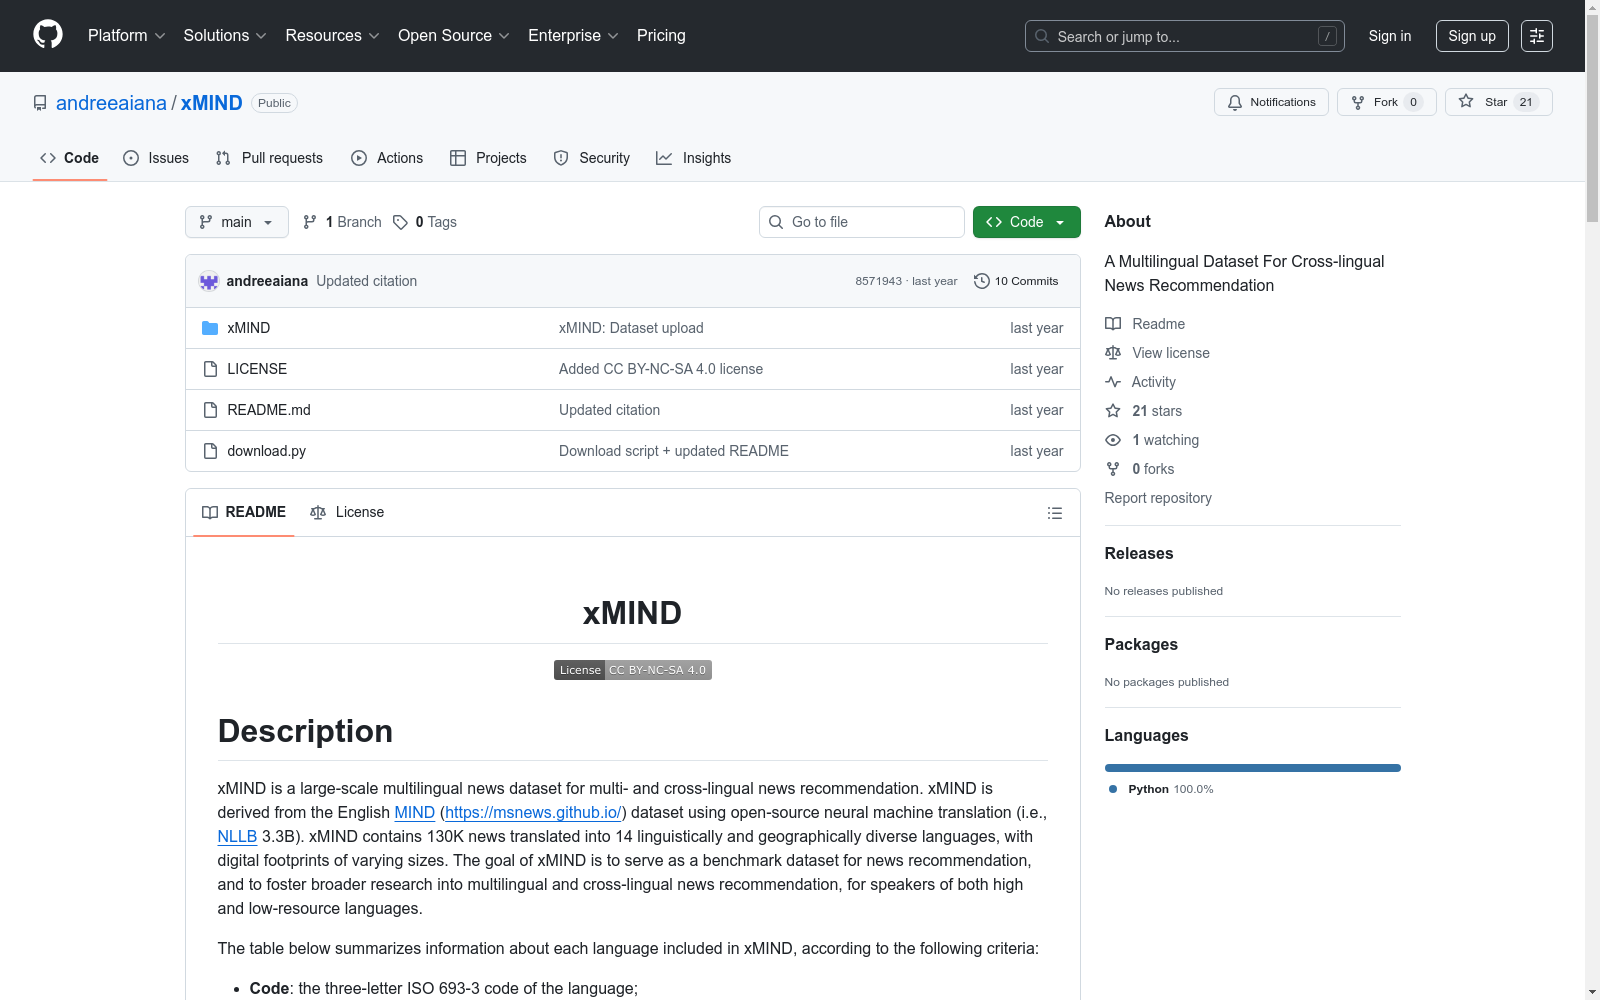Open the Resources dropdown menu
This screenshot has height=1000, width=1600.
(x=332, y=36)
